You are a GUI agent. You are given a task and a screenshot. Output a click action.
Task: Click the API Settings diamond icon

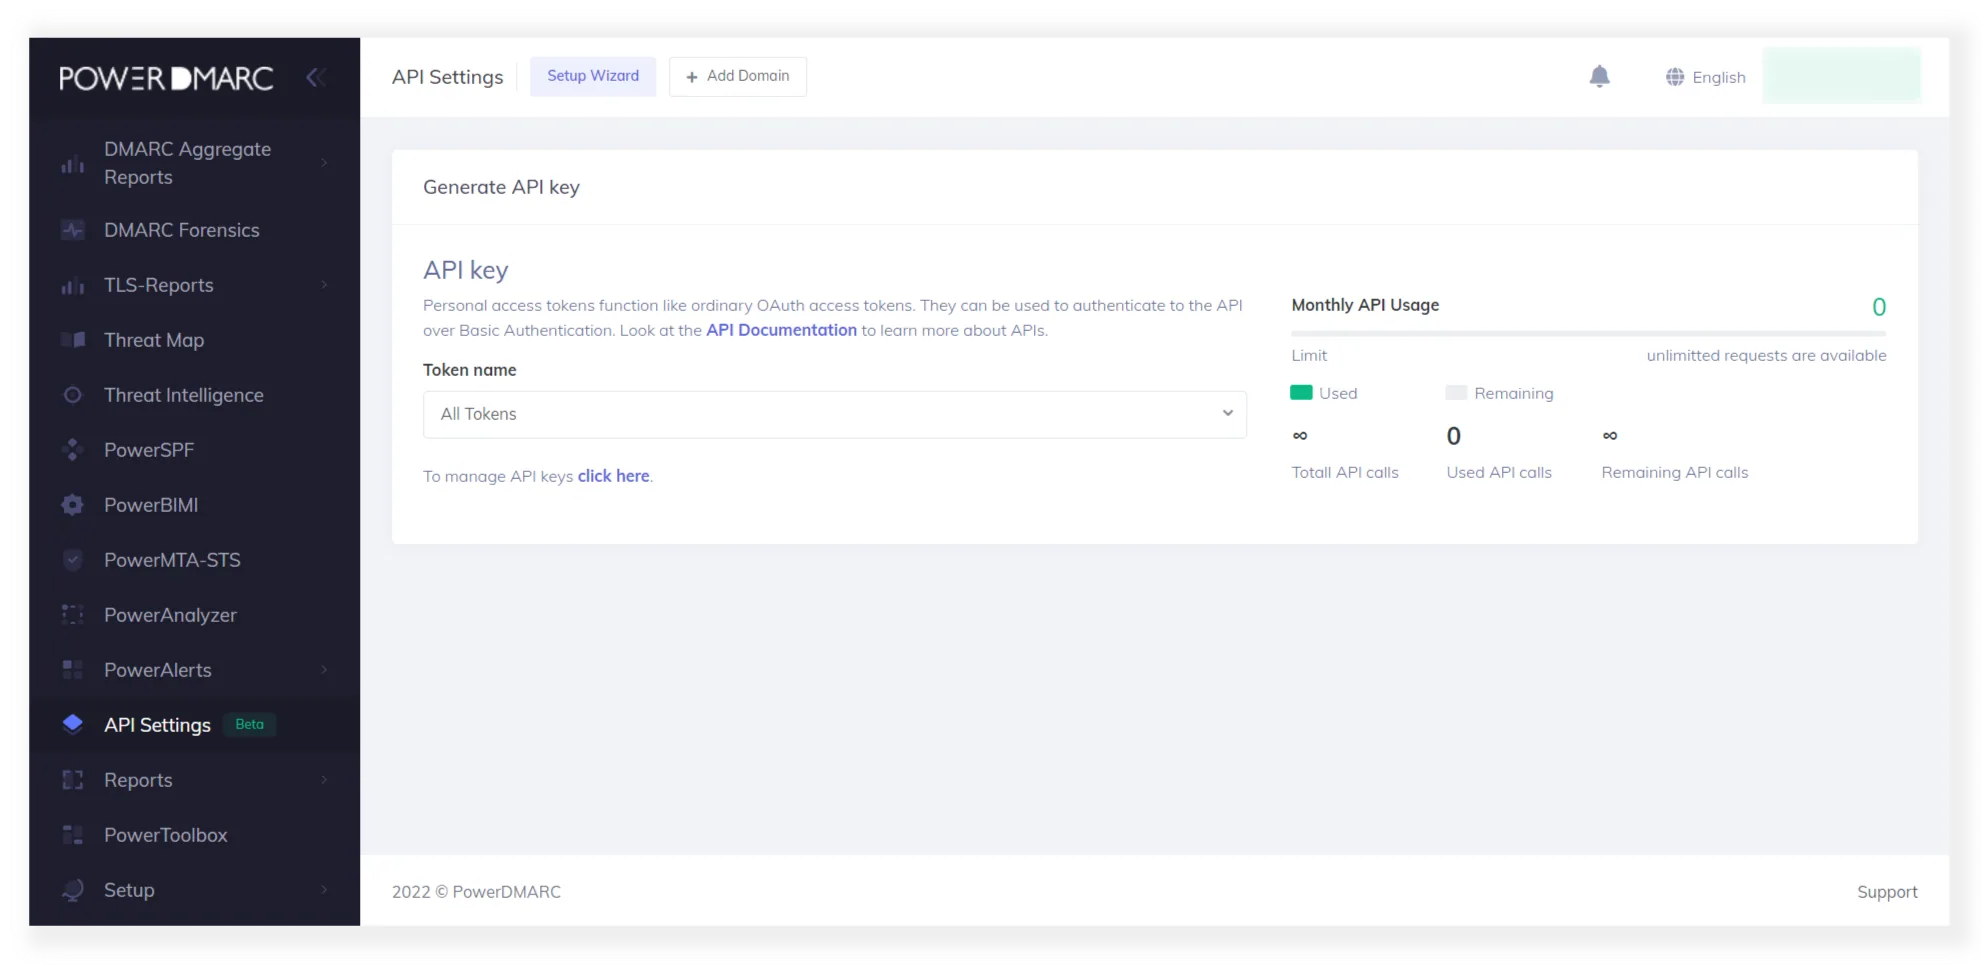coord(72,724)
